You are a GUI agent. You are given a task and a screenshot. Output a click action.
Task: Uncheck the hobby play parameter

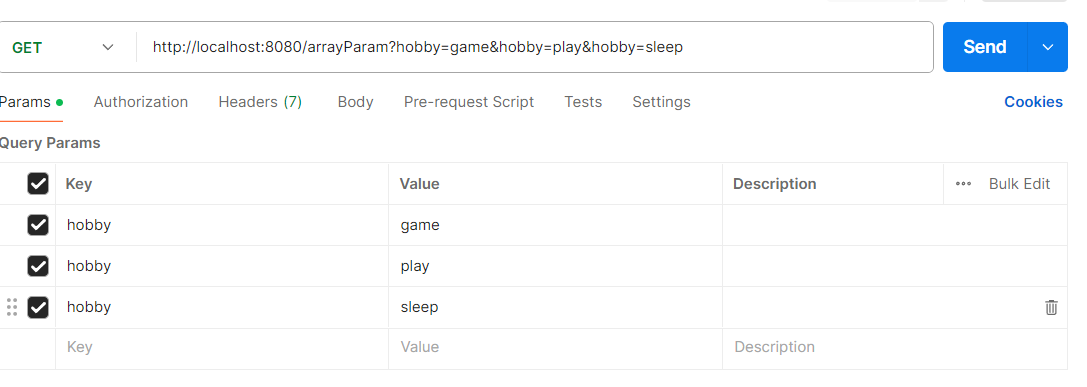(x=38, y=266)
